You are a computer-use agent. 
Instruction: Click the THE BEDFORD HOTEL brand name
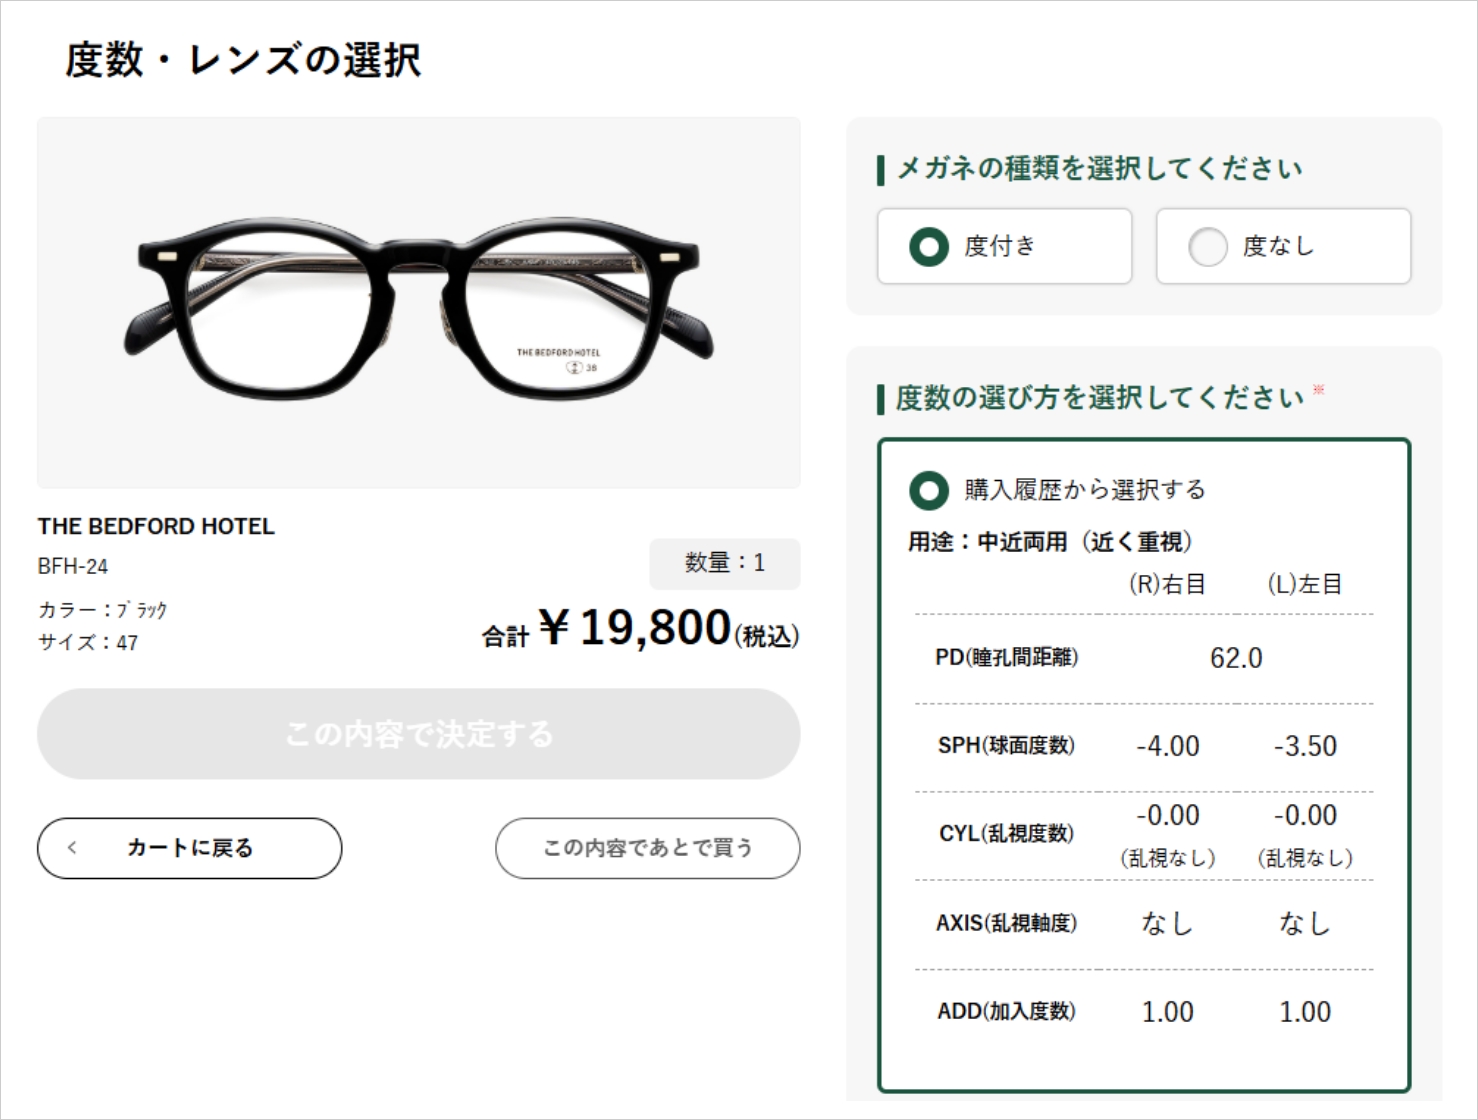click(156, 526)
